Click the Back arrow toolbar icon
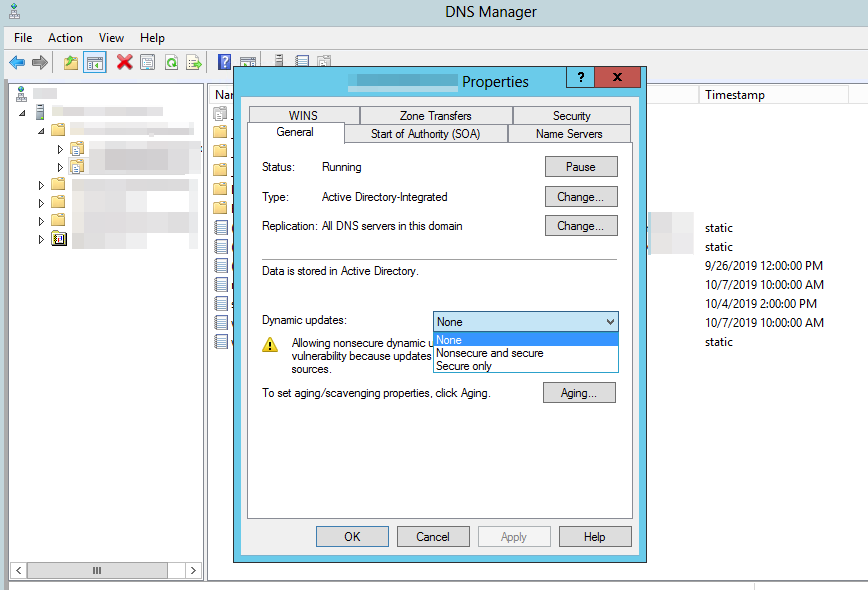Viewport: 868px width, 590px height. [x=17, y=63]
